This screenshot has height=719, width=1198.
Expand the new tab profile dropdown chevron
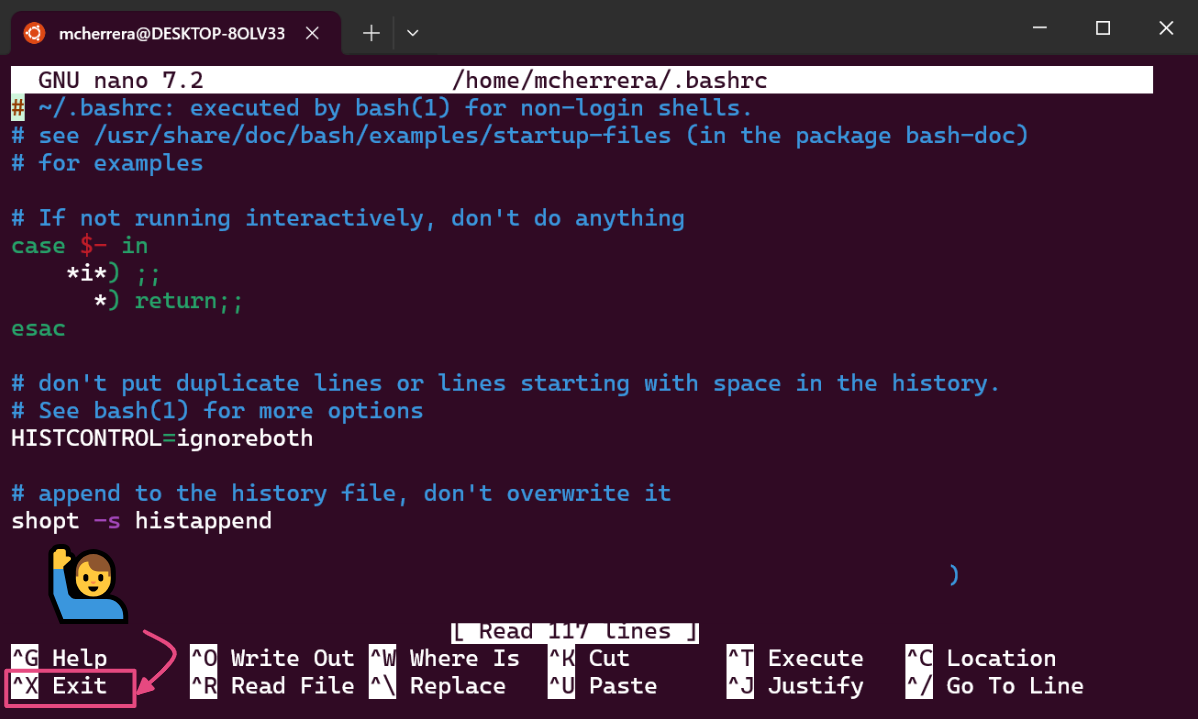pos(412,33)
